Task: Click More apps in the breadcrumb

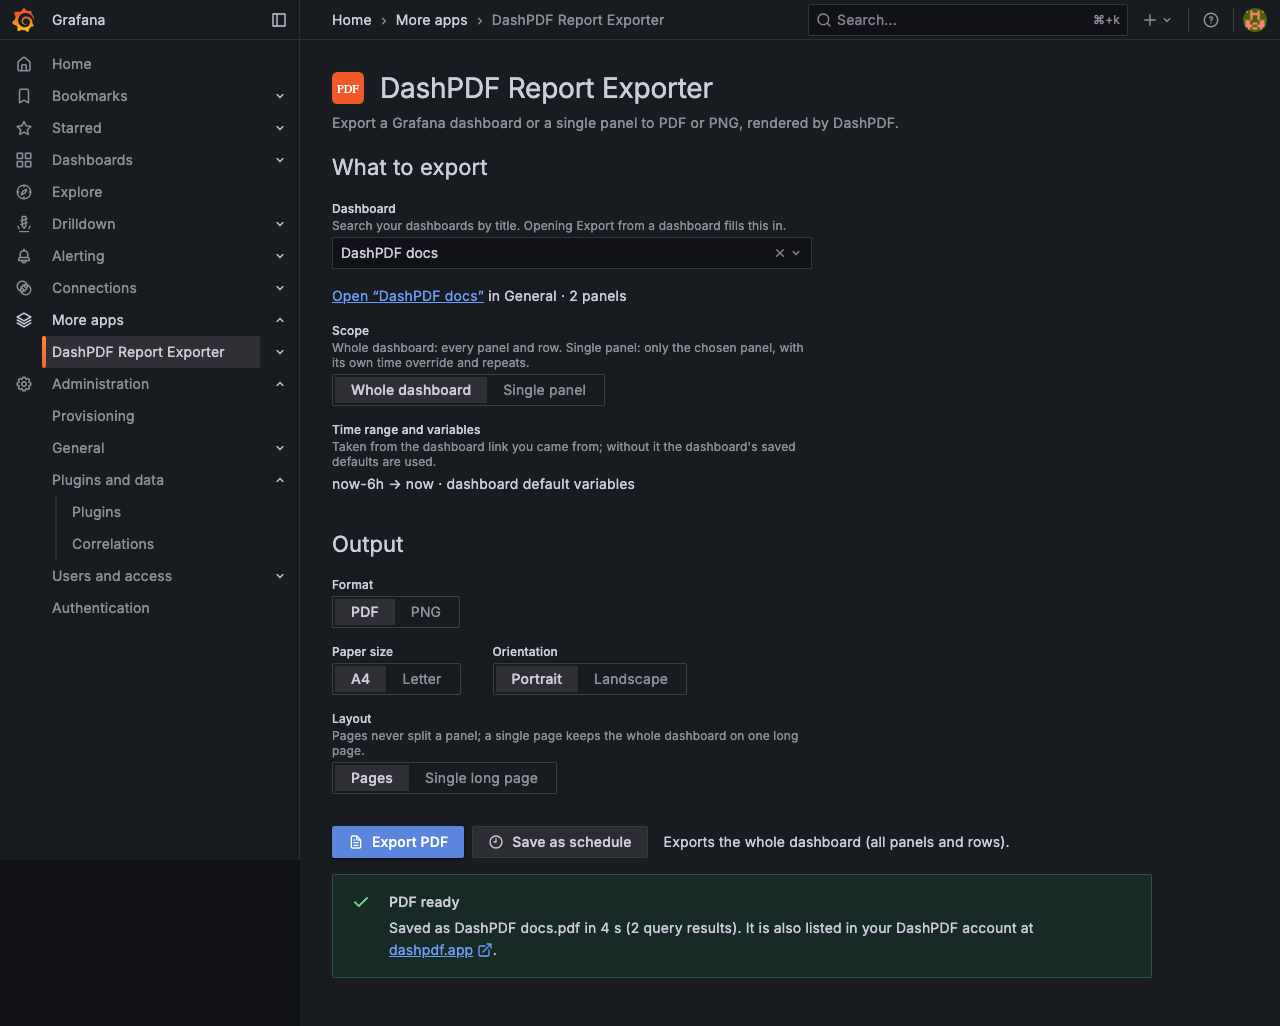Action: coord(431,20)
